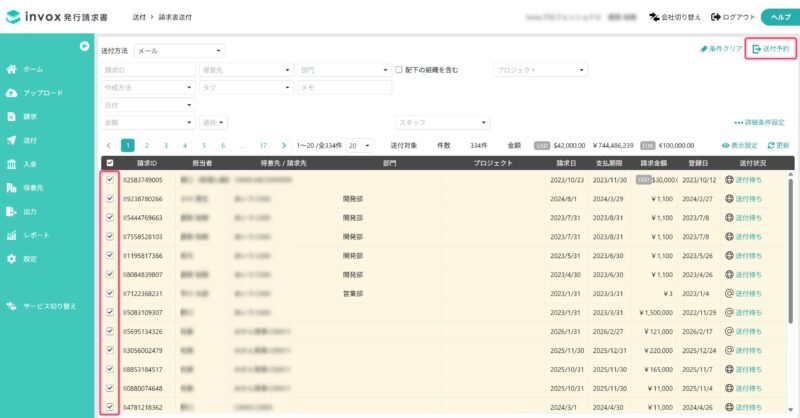Open the タグ filter dropdown
The image size is (800, 418).
point(246,87)
